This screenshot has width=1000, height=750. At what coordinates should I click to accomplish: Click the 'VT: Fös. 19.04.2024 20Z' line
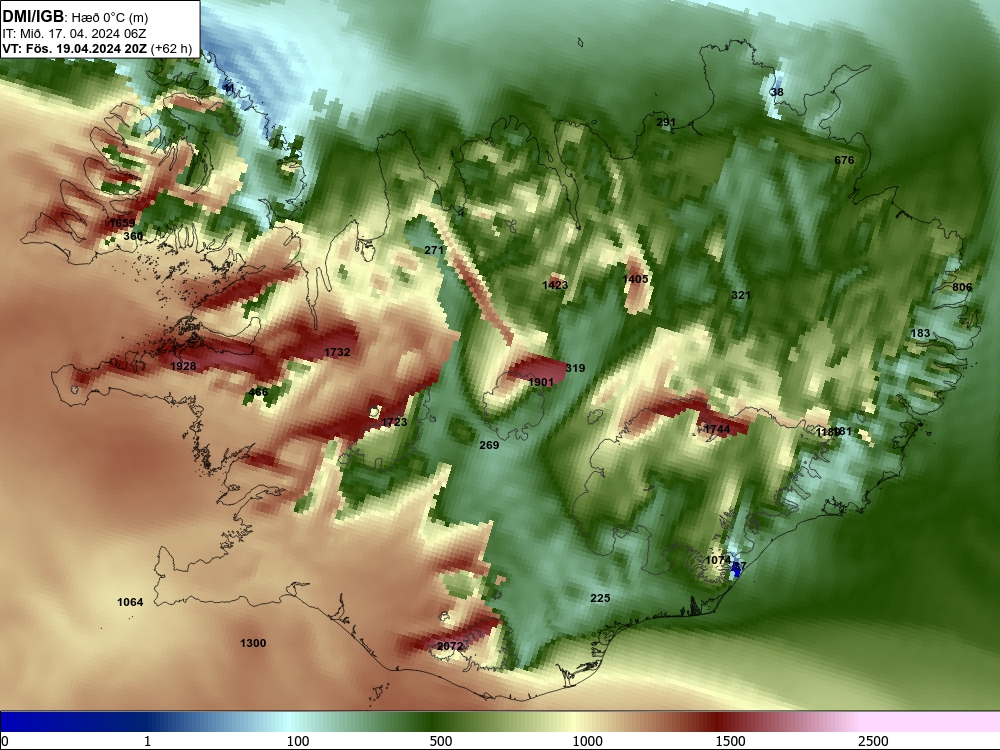coord(75,48)
